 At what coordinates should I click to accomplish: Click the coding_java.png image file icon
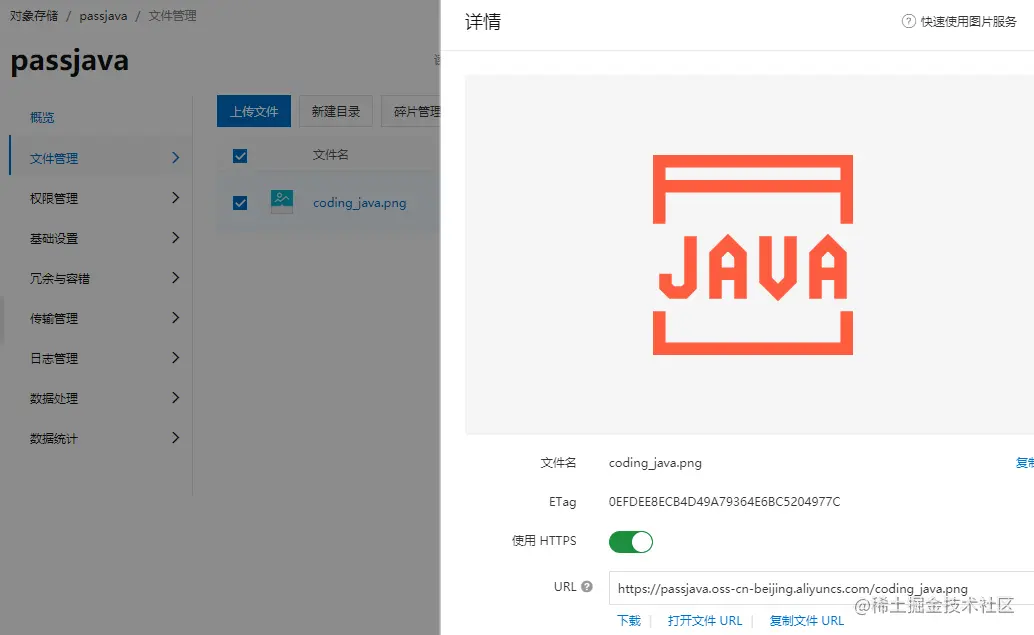(282, 201)
